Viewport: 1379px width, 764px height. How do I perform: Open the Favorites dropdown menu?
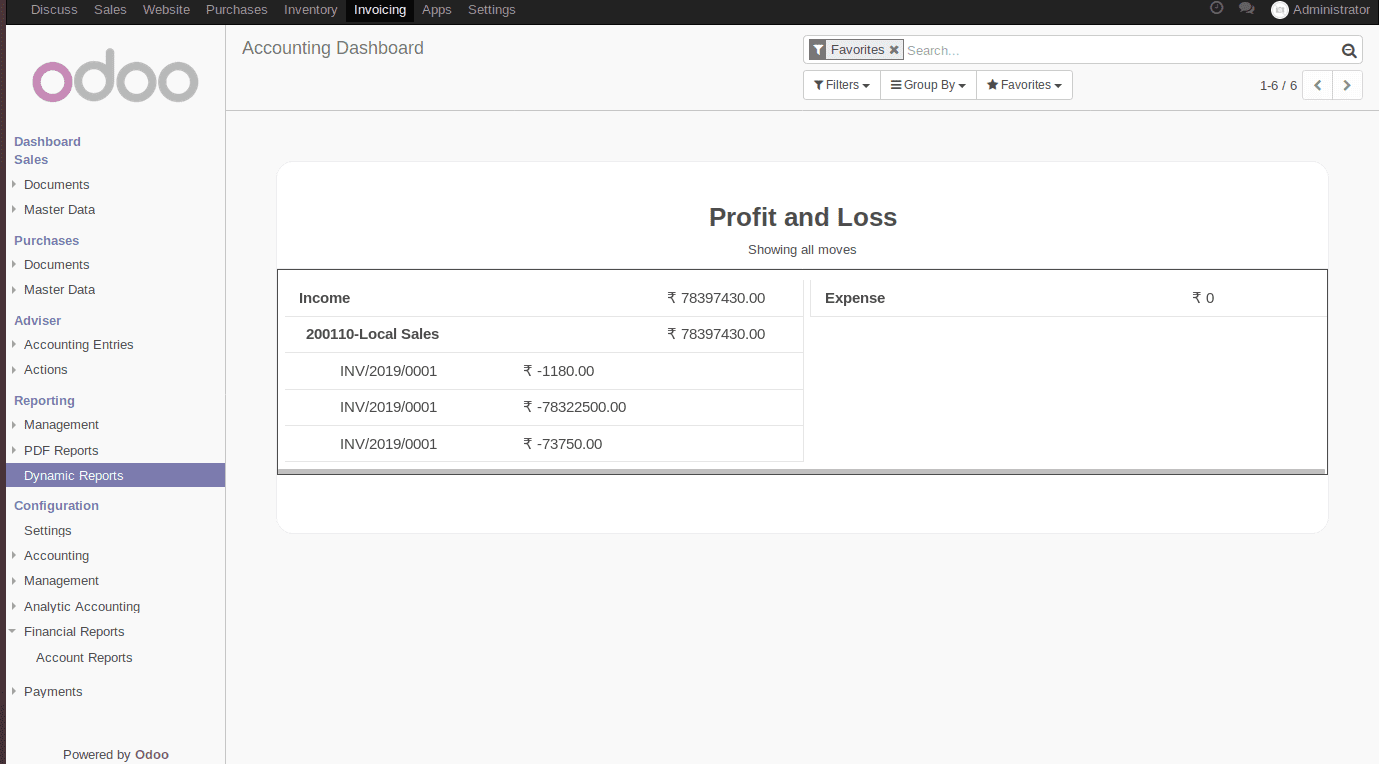coord(1024,85)
